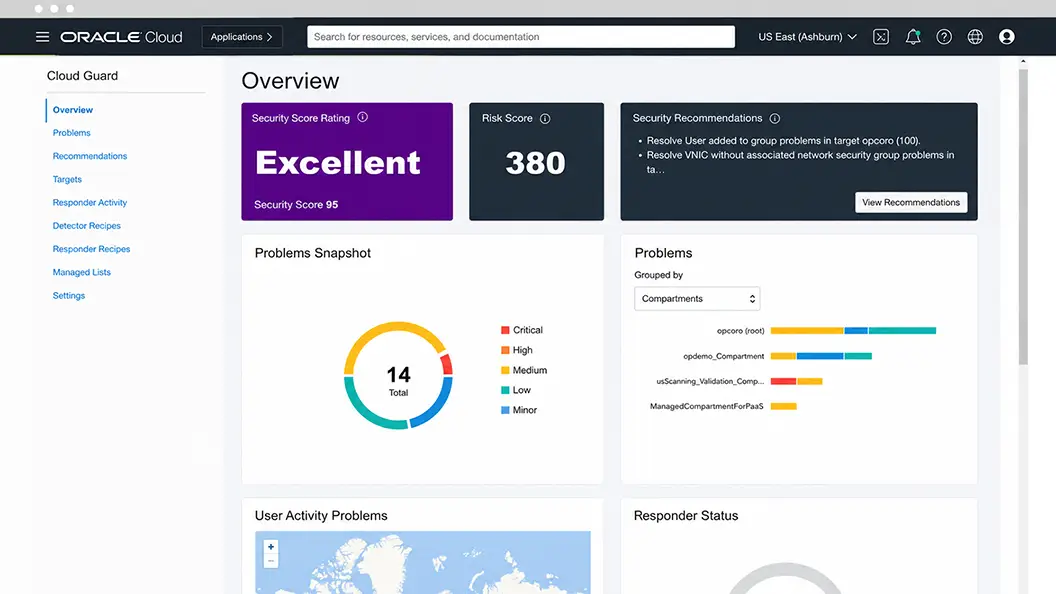This screenshot has width=1056, height=594.
Task: Show info for Security Score Rating
Action: pos(362,117)
